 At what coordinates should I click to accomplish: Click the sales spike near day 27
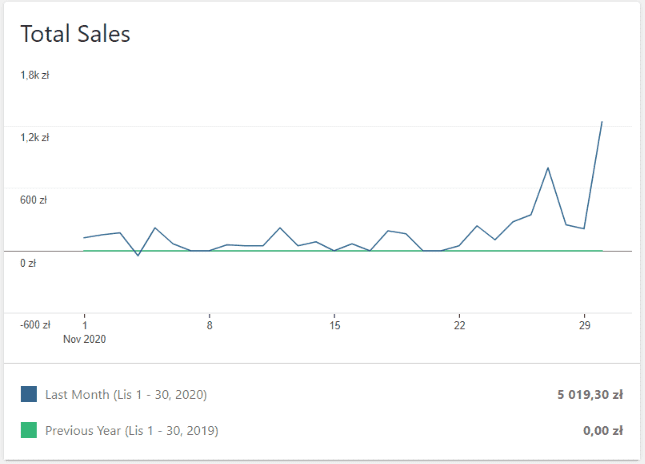tap(548, 167)
